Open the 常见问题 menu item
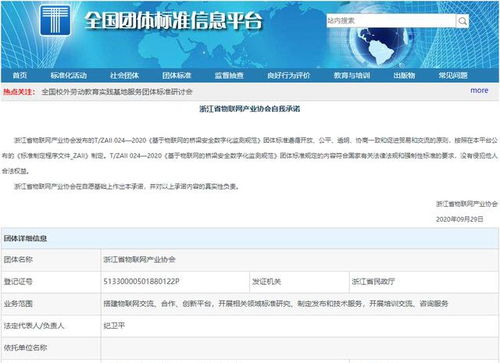 pyautogui.click(x=453, y=75)
